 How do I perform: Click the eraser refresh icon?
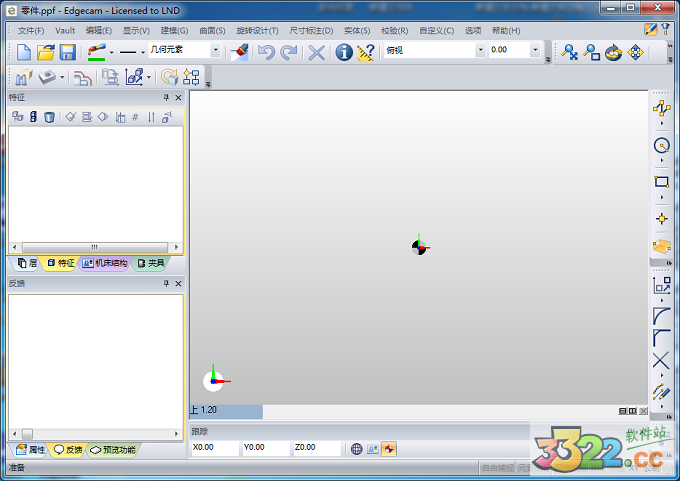click(239, 52)
